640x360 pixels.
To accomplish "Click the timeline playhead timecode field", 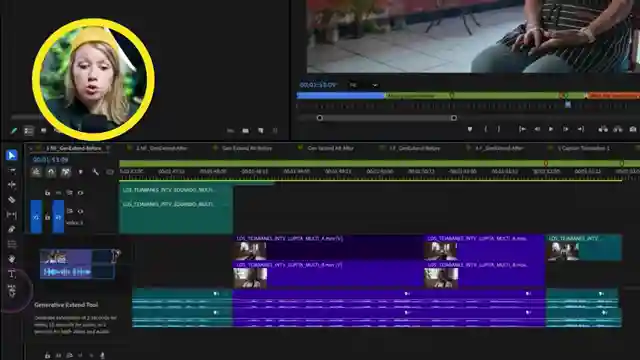I will [51, 160].
